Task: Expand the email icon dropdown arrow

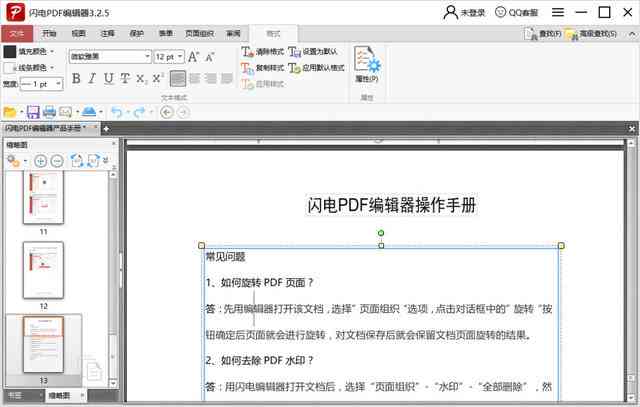Action: [x=77, y=112]
